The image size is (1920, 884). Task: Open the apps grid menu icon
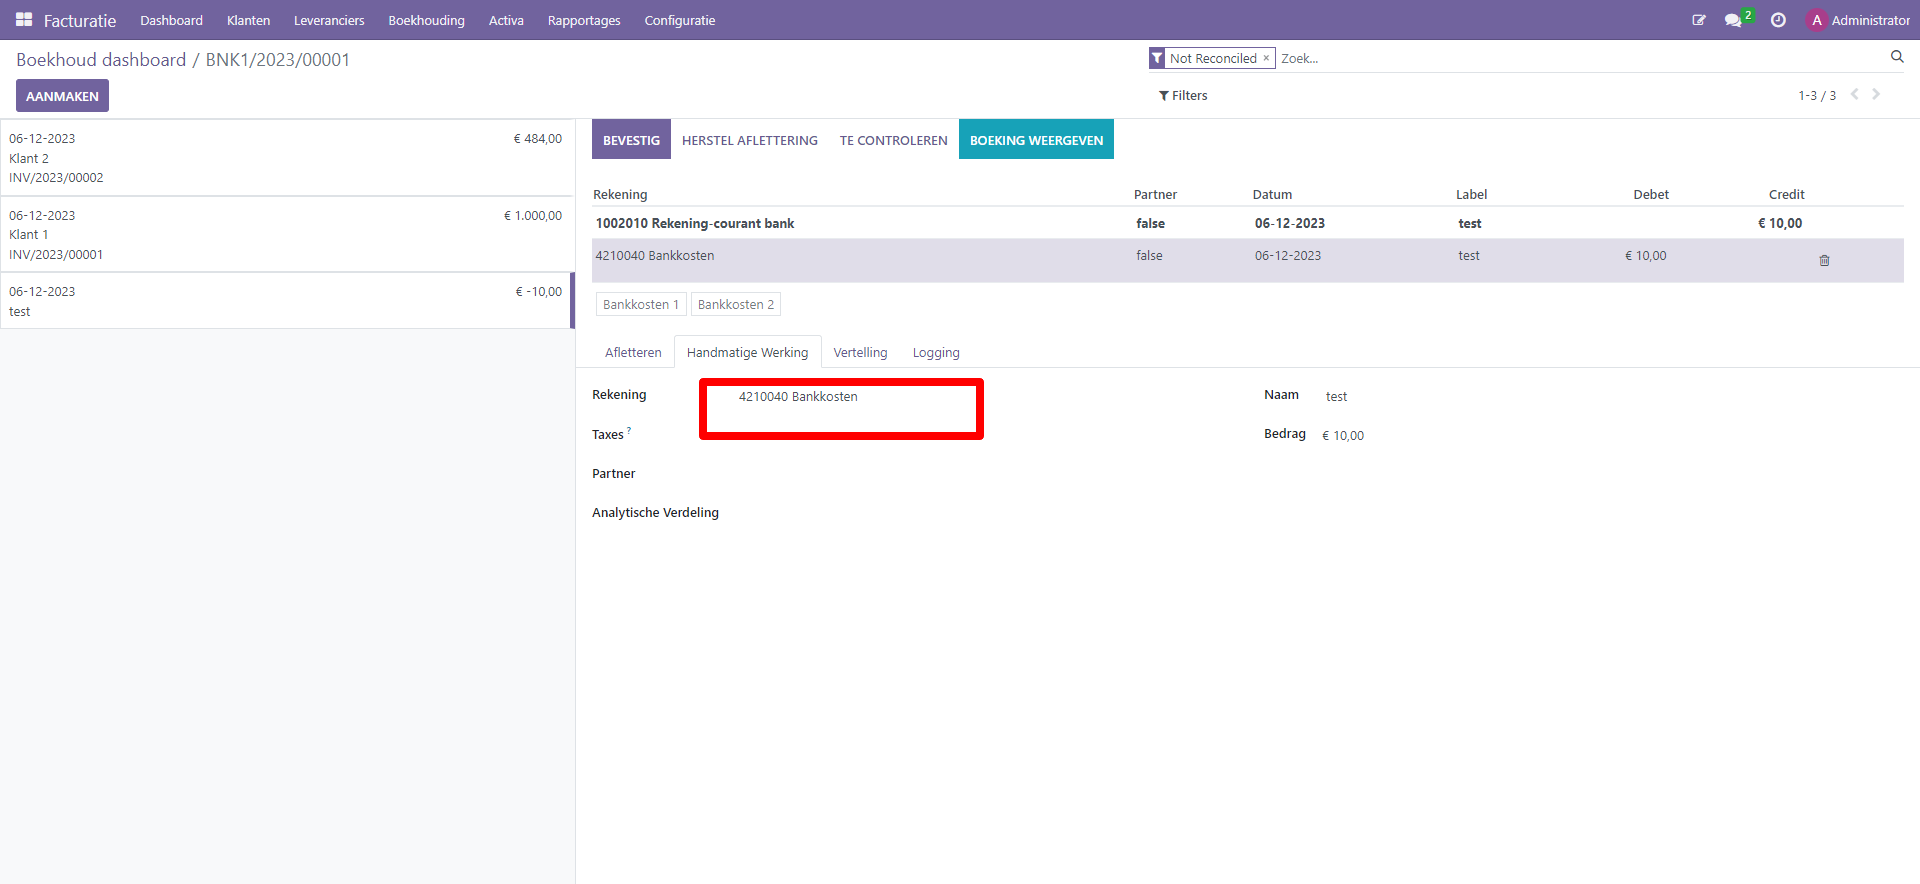tap(24, 20)
